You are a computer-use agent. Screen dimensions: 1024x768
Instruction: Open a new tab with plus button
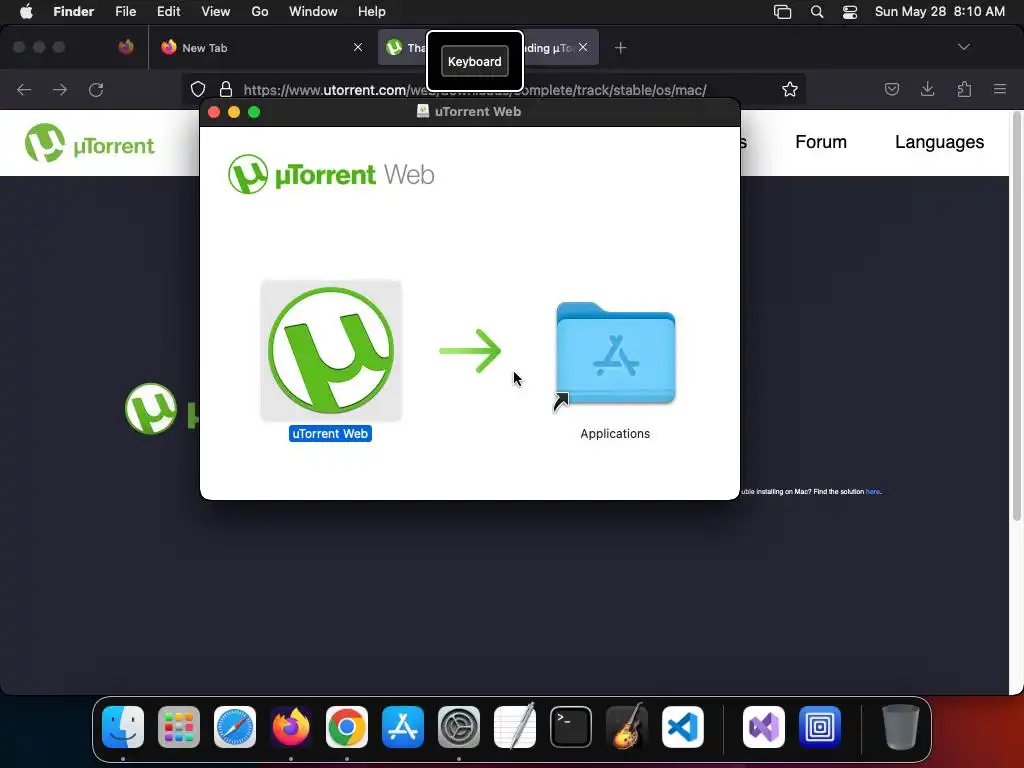tap(620, 48)
